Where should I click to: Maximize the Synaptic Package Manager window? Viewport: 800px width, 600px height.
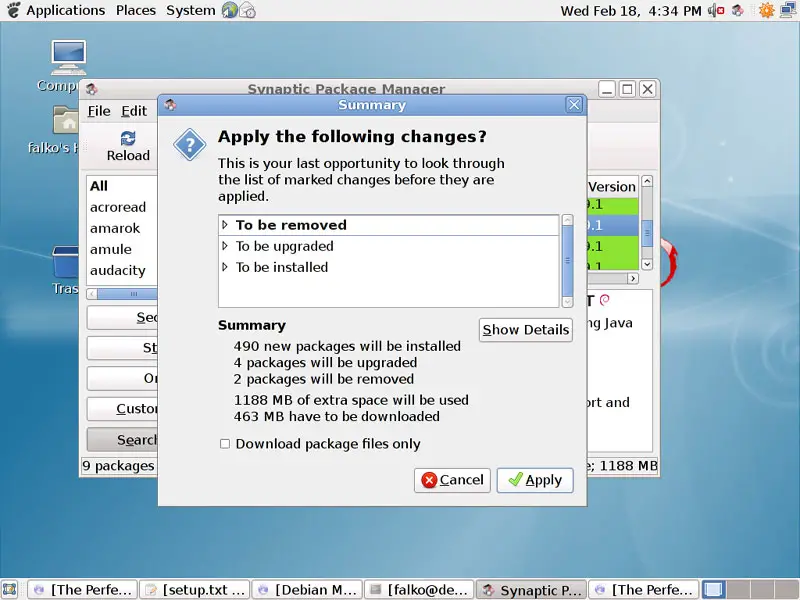(x=627, y=89)
